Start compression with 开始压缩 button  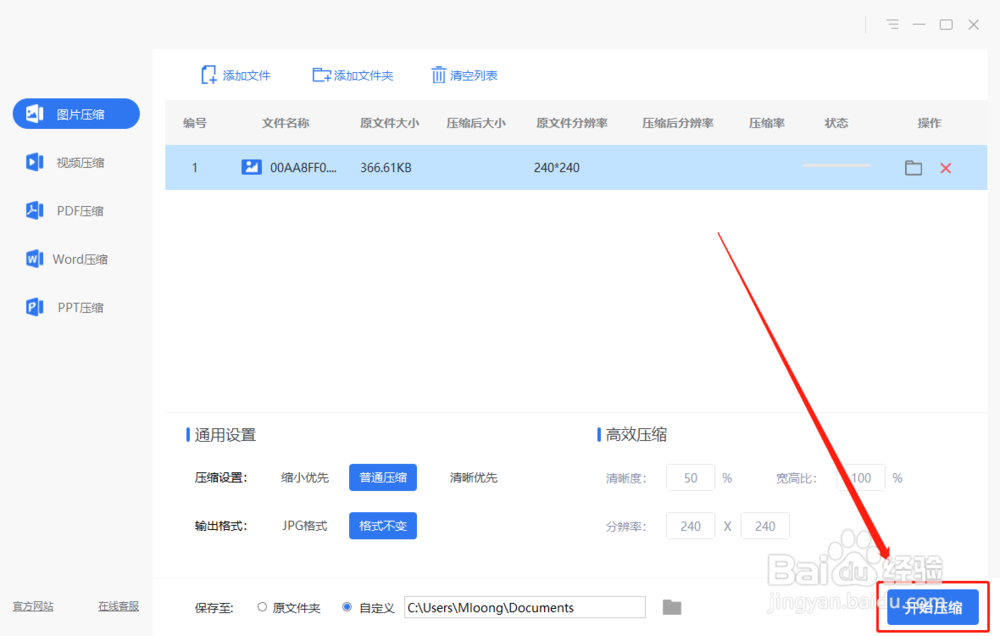pos(932,606)
